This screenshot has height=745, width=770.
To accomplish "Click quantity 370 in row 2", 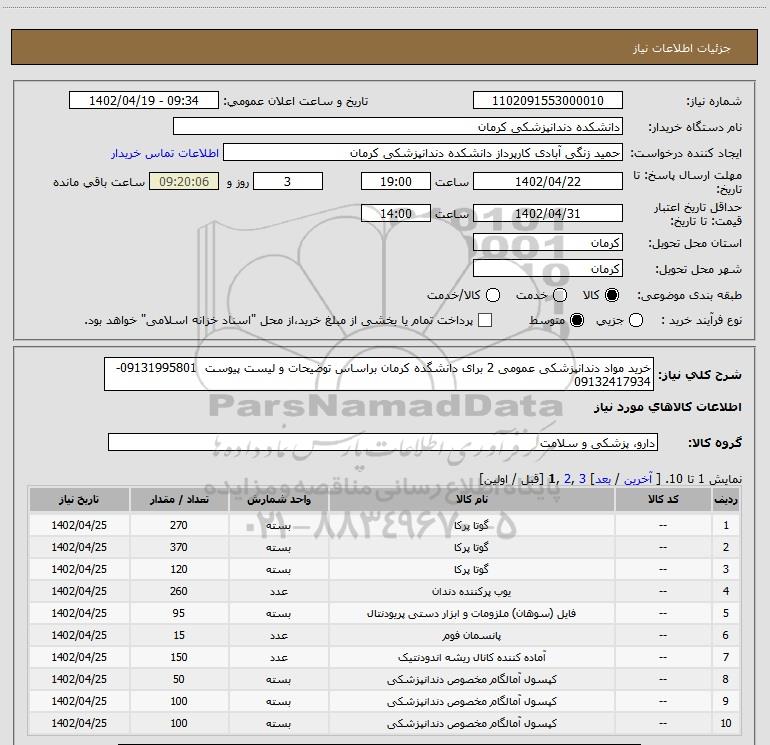I will click(179, 547).
